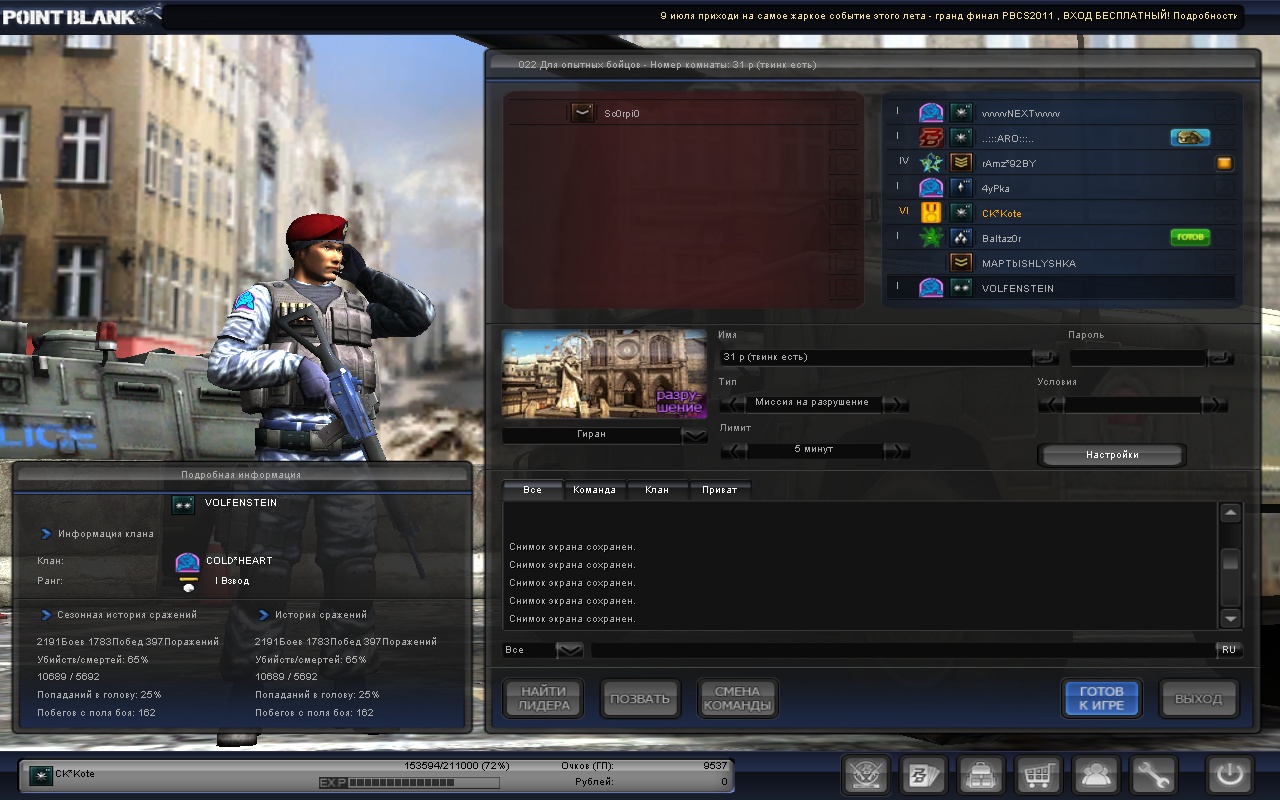This screenshot has height=800, width=1280.
Task: Click the Гиран map preview thumbnail
Action: click(x=604, y=374)
